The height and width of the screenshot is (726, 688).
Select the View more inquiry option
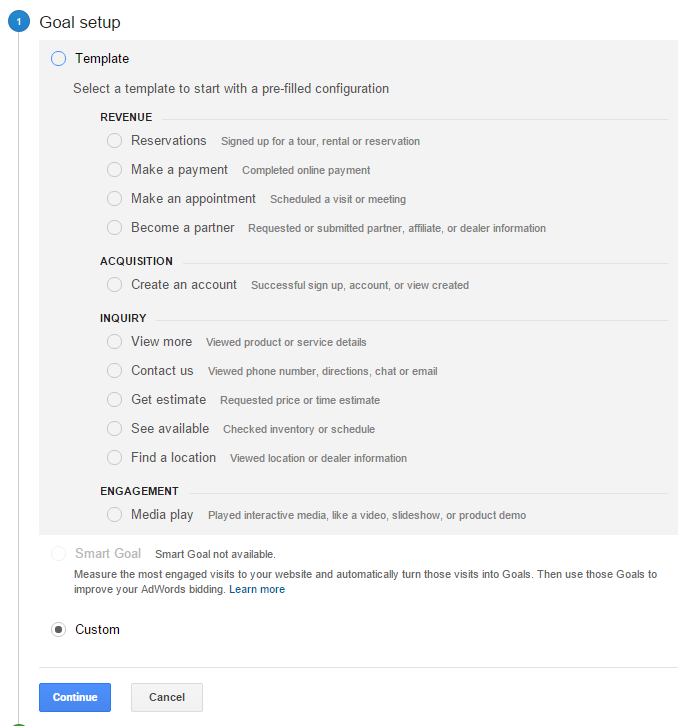point(114,341)
